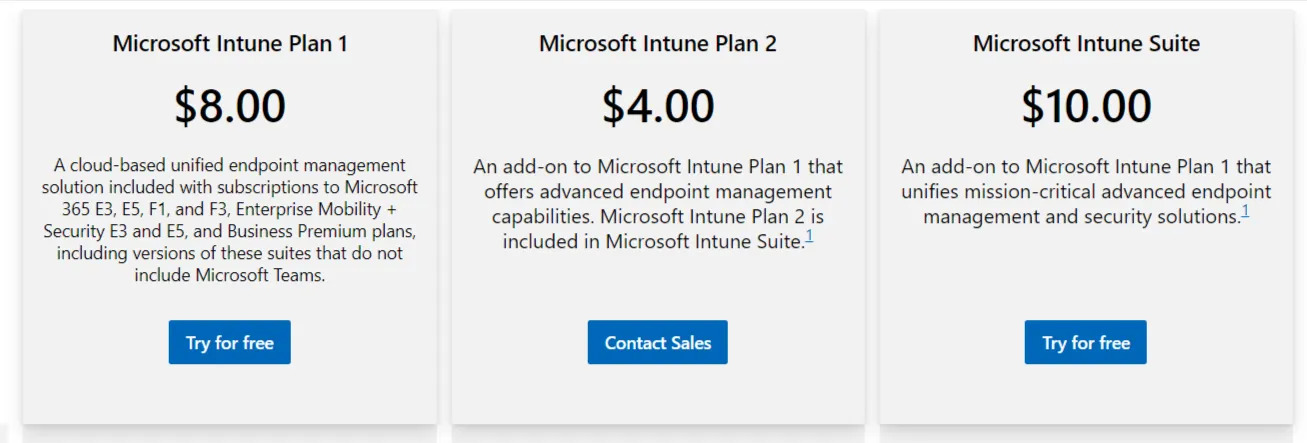
Task: Open footnote 1 link in Plan 2 description
Action: tap(809, 237)
